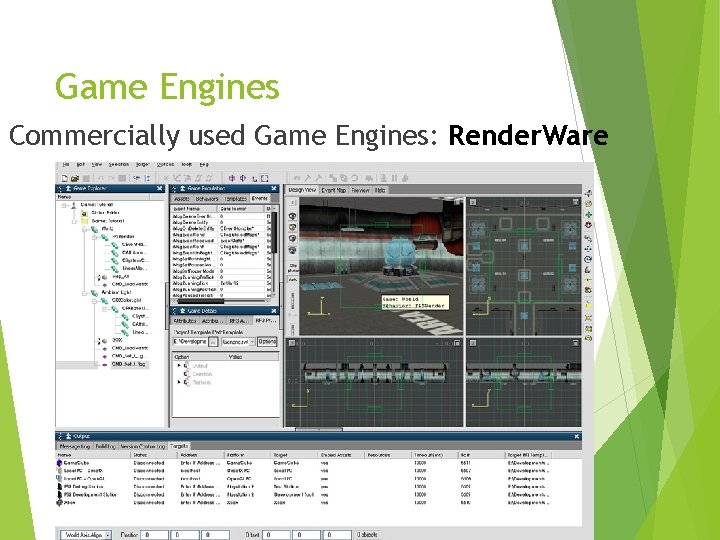Viewport: 720px width, 540px height.
Task: Open the Help menu
Action: [x=204, y=164]
